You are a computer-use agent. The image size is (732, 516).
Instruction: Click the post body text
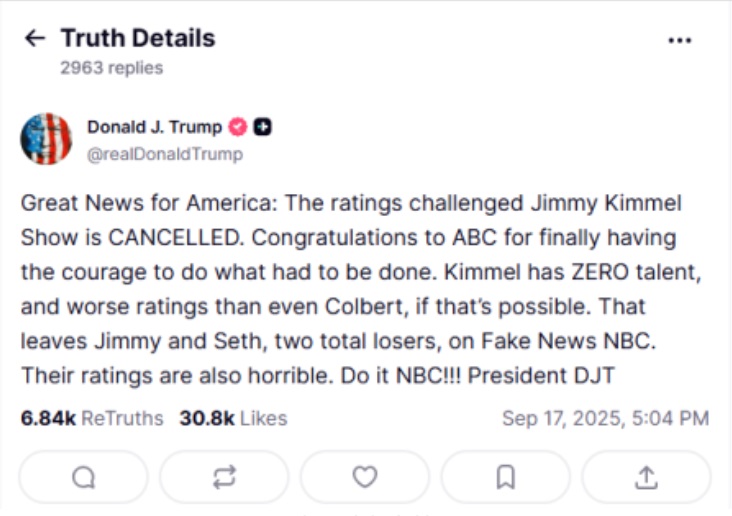pyautogui.click(x=361, y=289)
